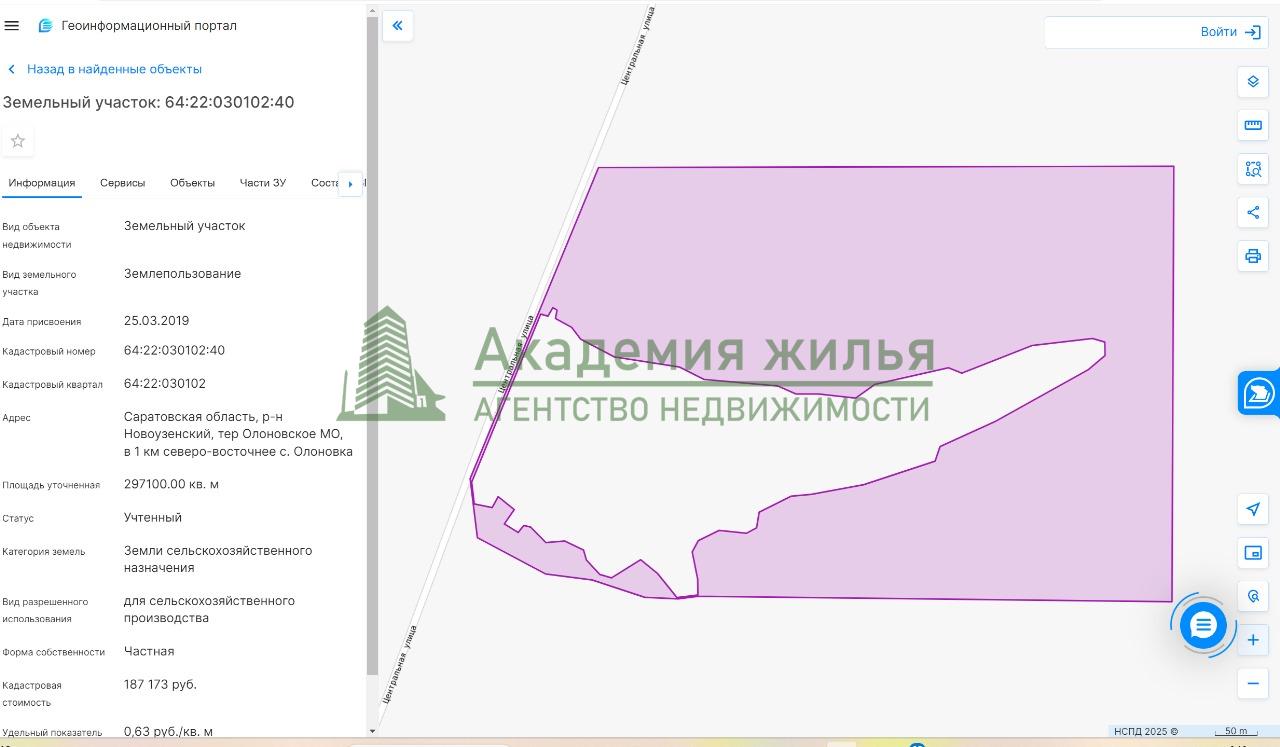Click the Землепользование value
The height and width of the screenshot is (747, 1280).
coord(182,274)
